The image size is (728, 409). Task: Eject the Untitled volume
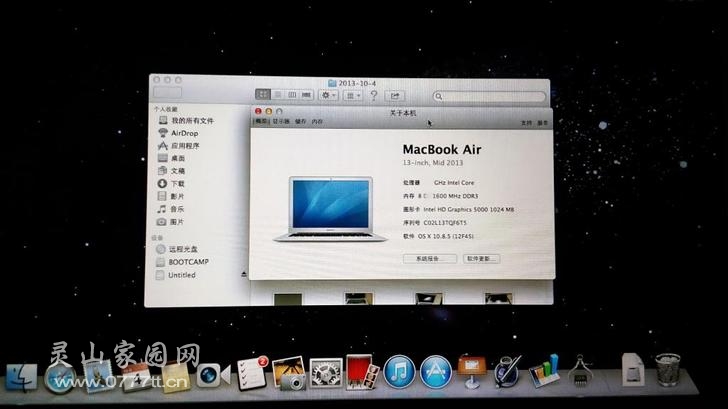point(244,274)
